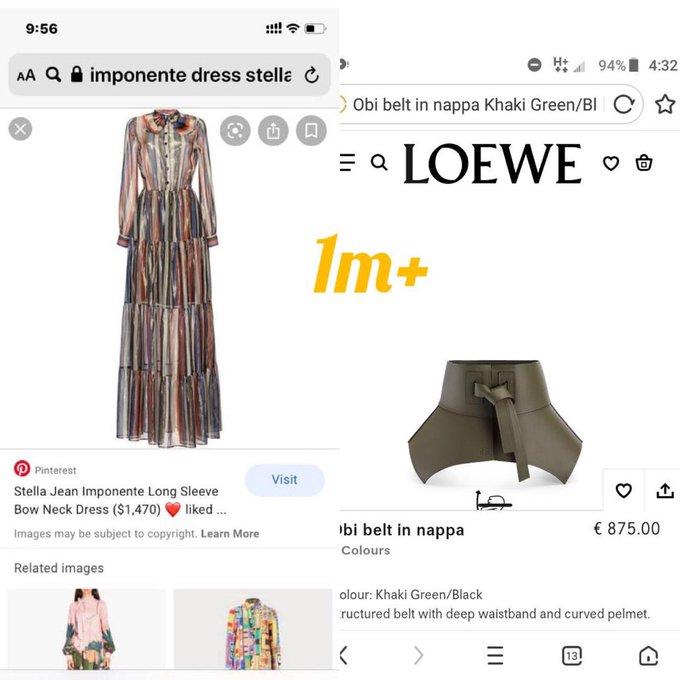Open the Loewe hamburger menu

[x=347, y=163]
